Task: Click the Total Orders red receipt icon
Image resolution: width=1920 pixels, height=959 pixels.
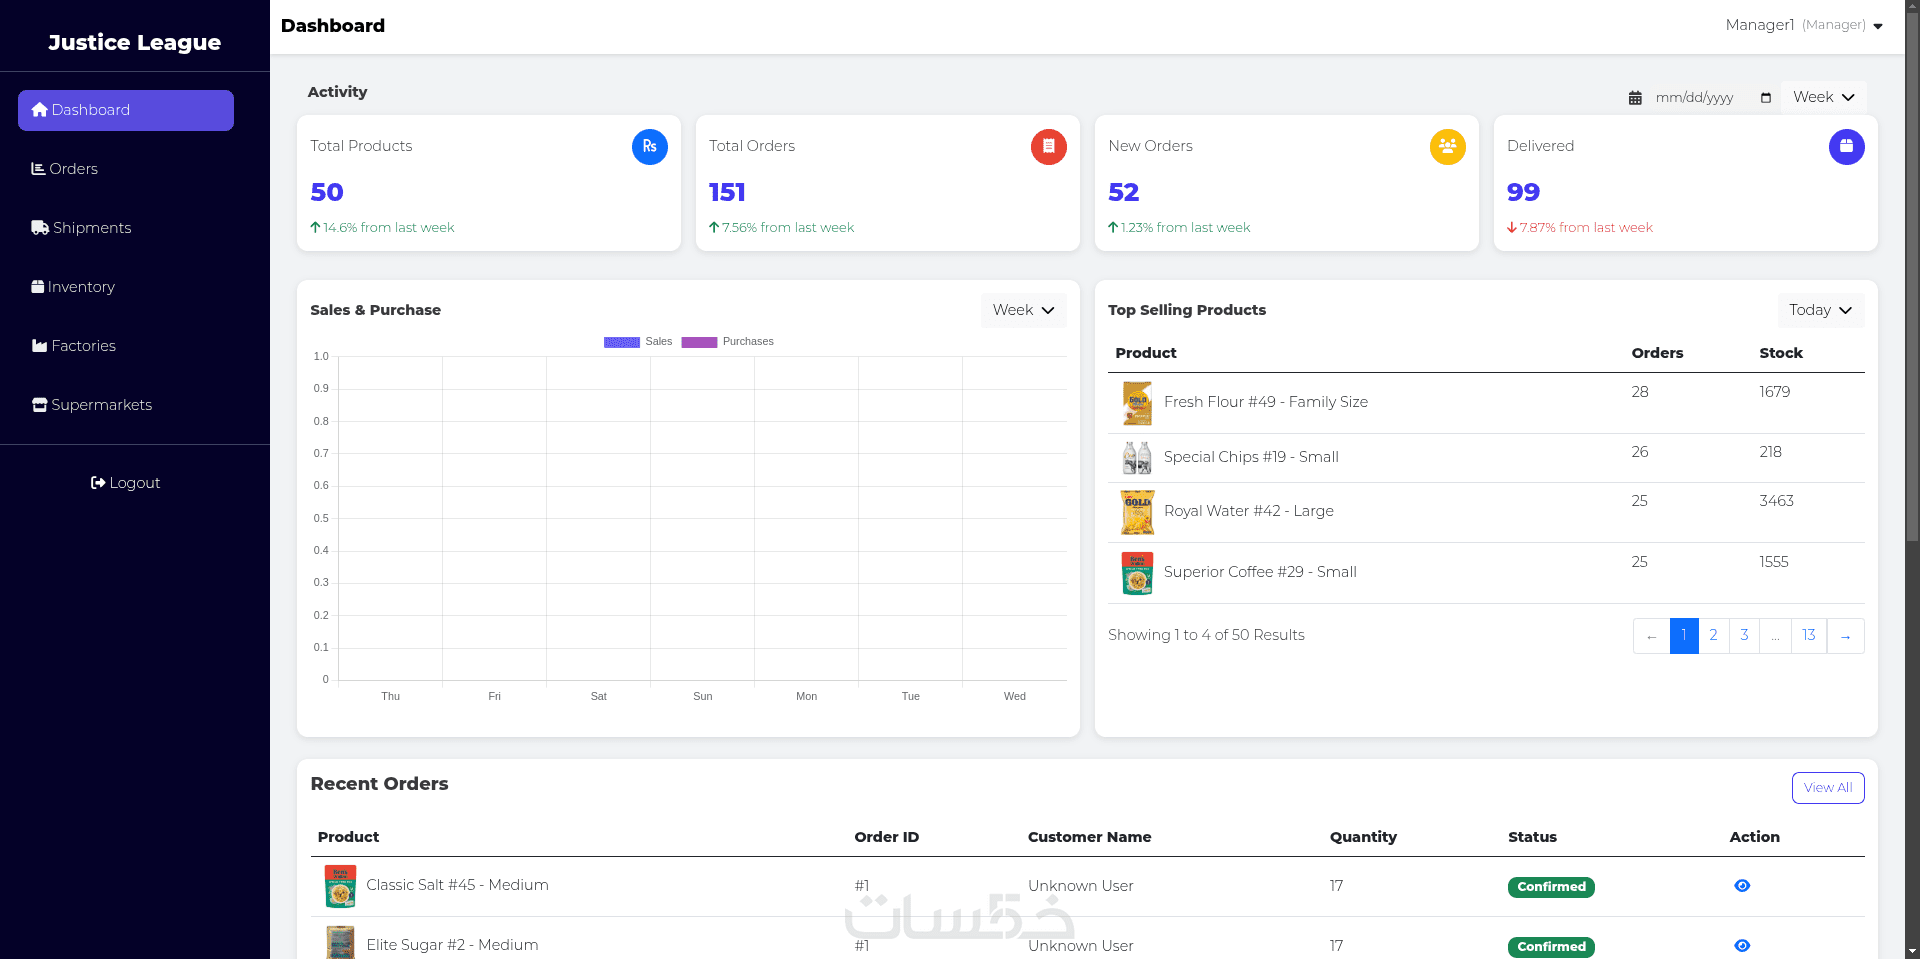Action: pos(1049,147)
